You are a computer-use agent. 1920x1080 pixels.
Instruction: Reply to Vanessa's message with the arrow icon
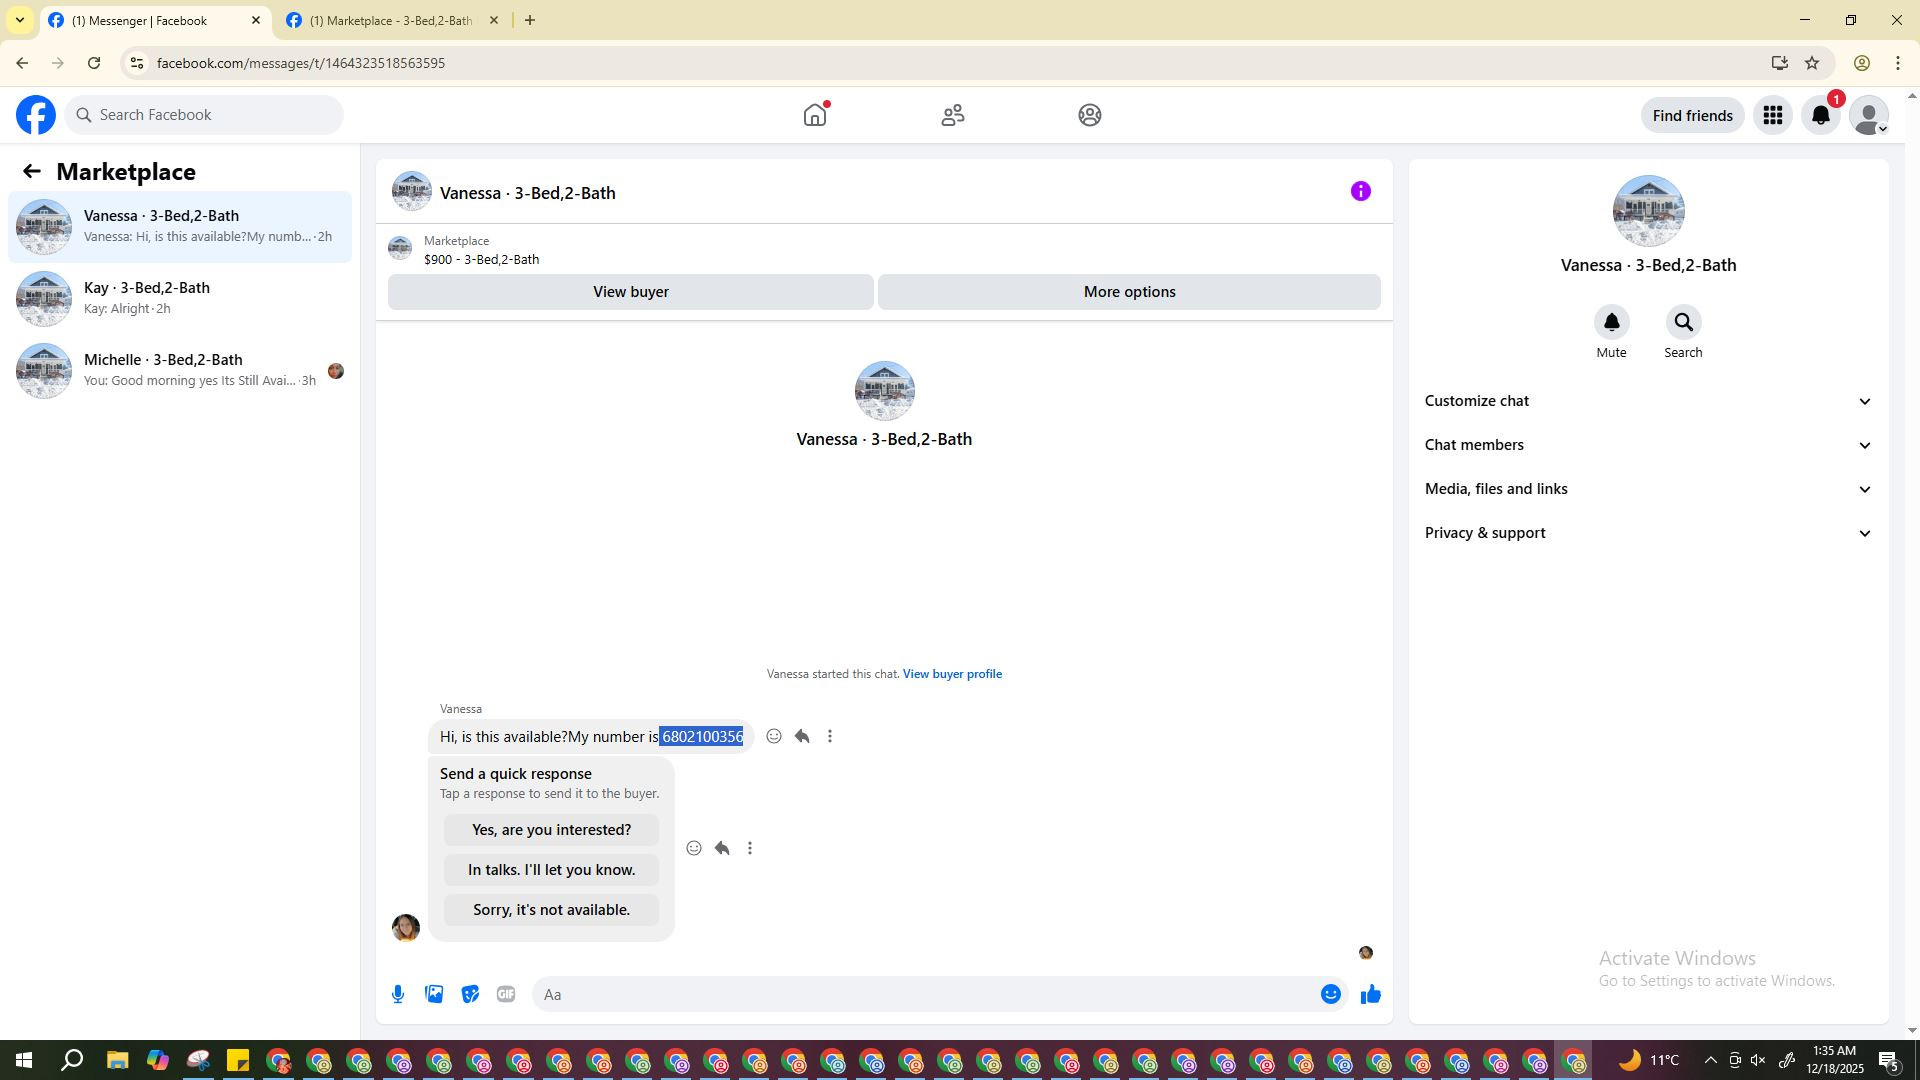[802, 737]
